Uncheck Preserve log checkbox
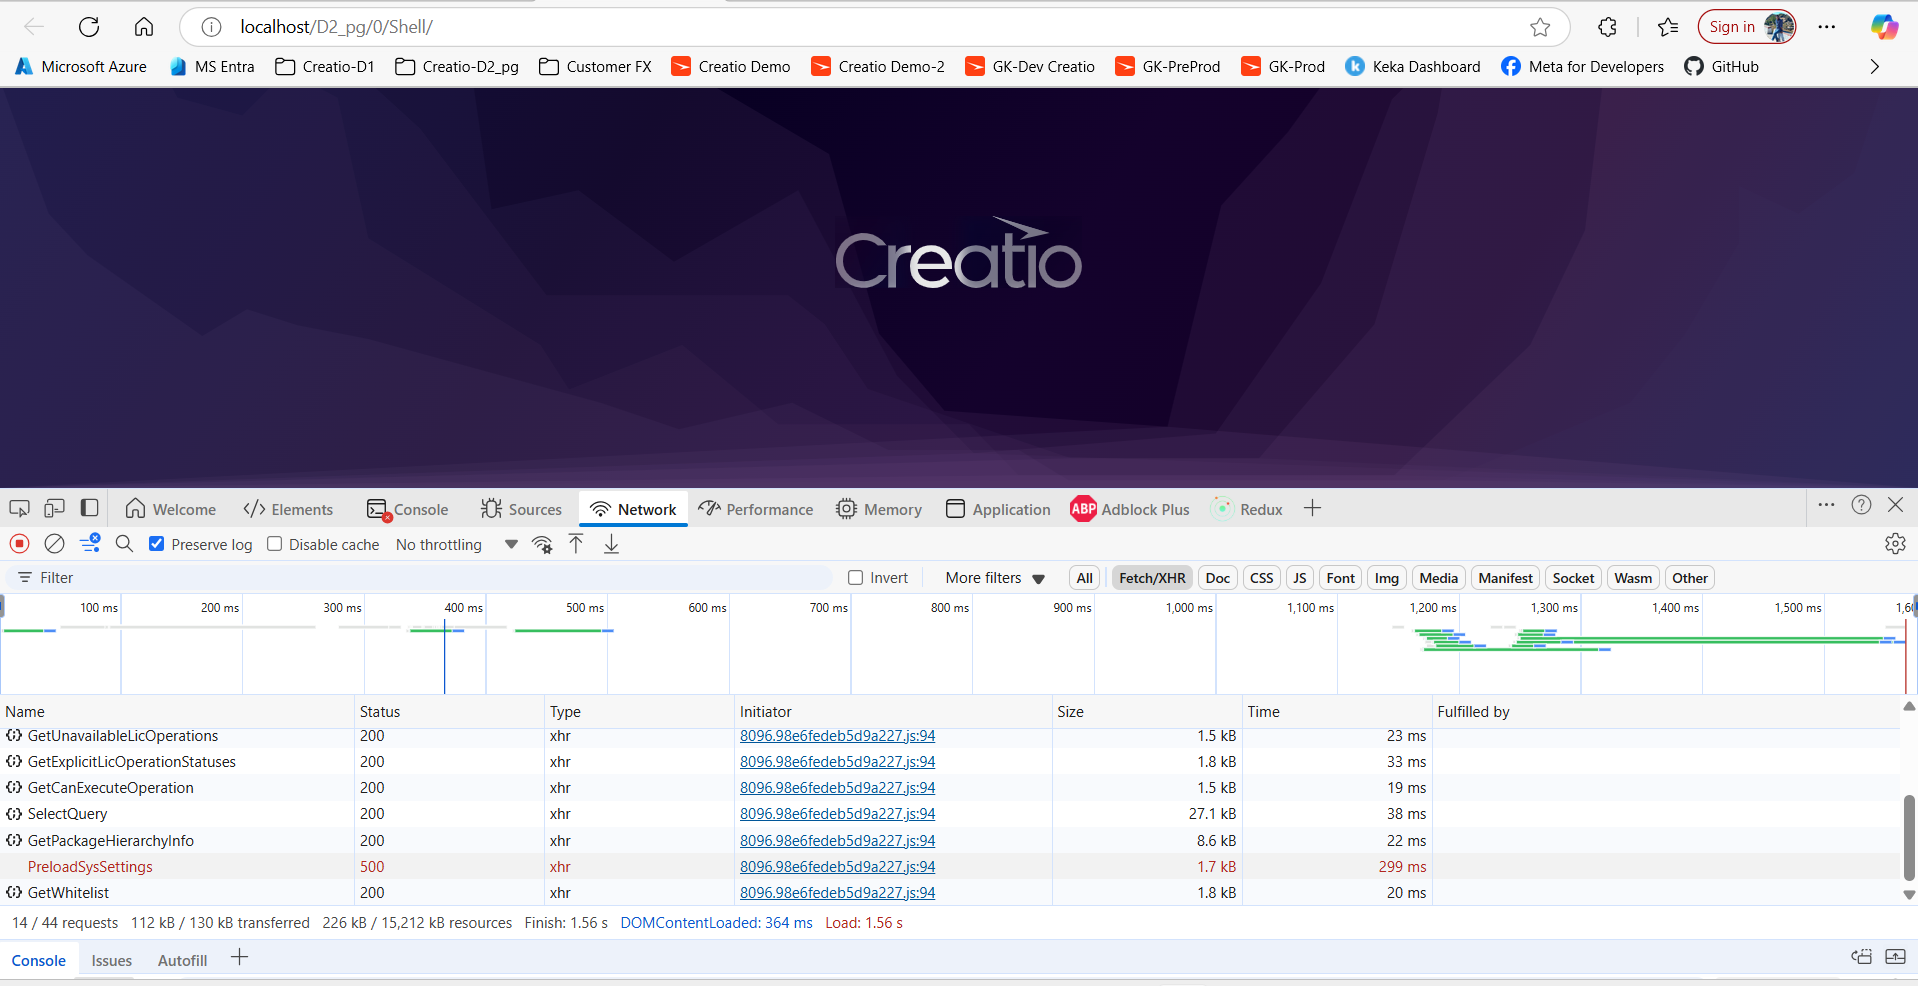Screen dimensions: 1918x986 click(156, 544)
